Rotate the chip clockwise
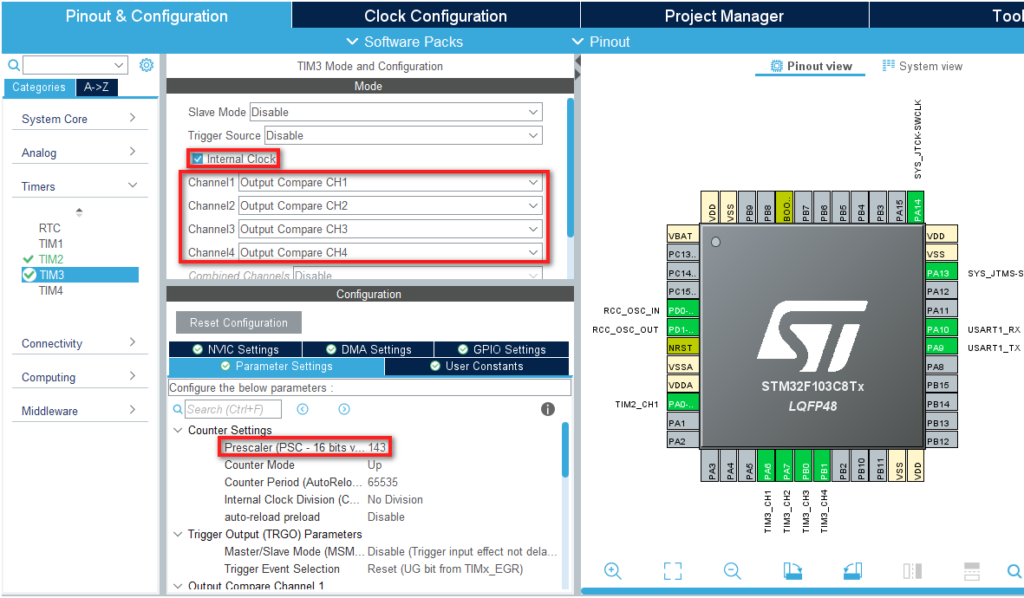 (x=792, y=571)
